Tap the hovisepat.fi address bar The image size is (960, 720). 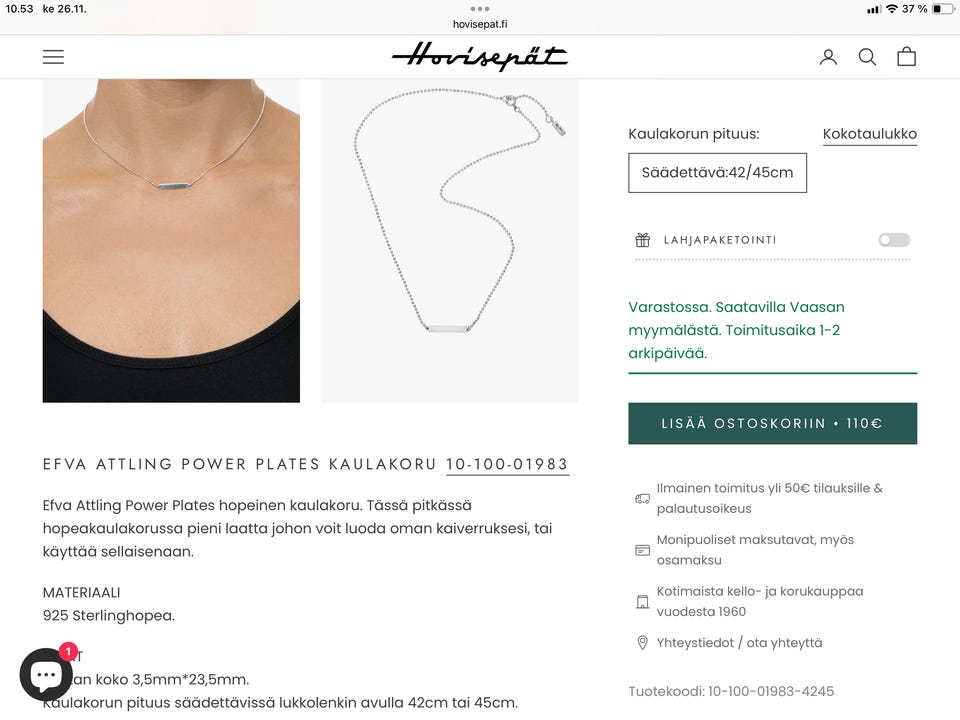[x=480, y=24]
